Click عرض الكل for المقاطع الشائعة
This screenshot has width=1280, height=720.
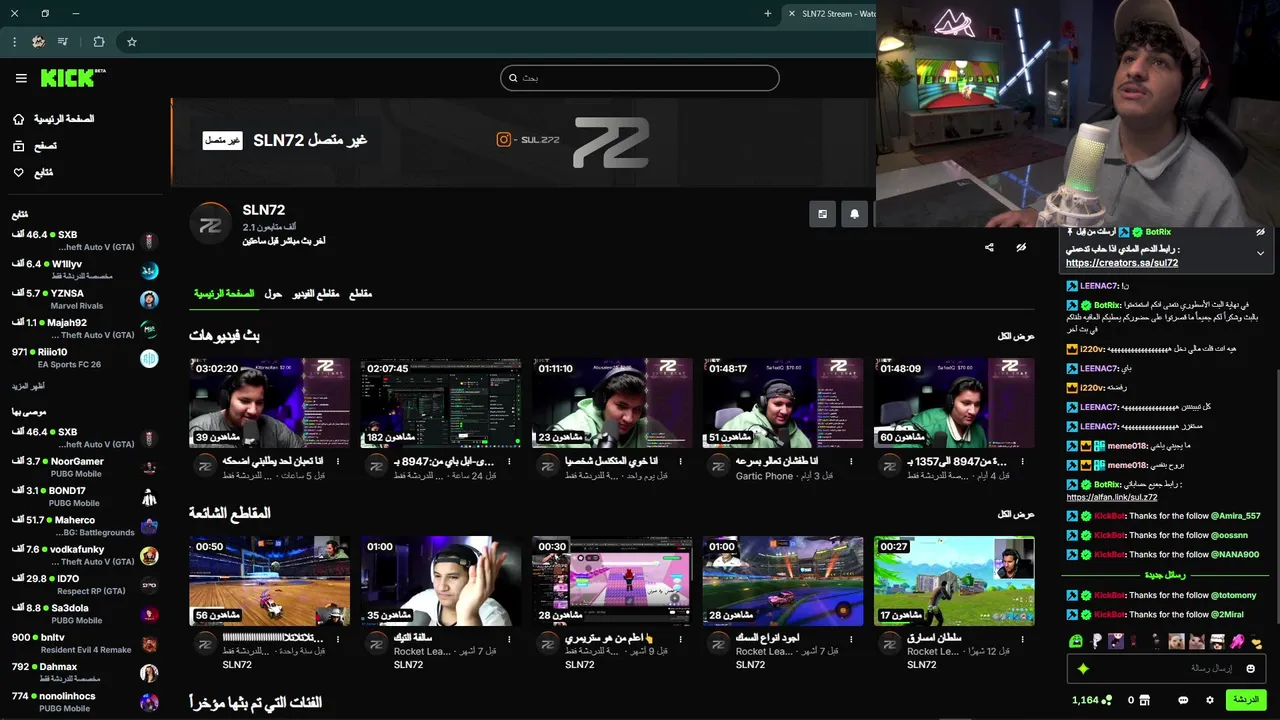tap(1016, 514)
